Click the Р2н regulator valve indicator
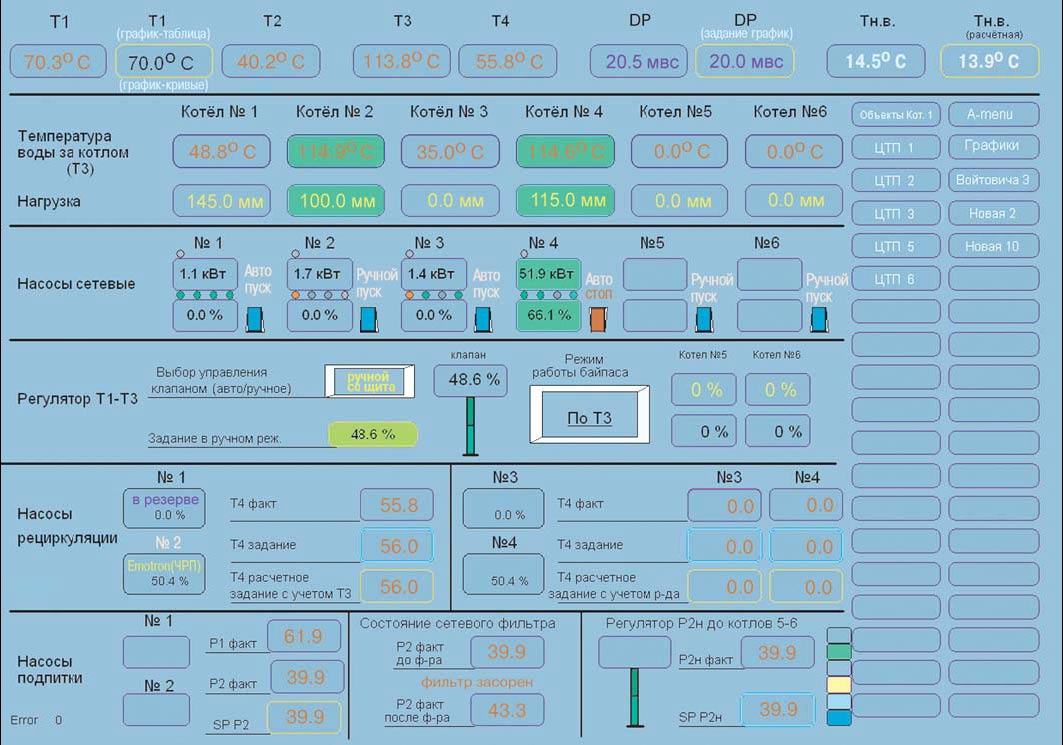1063x745 pixels. click(633, 697)
